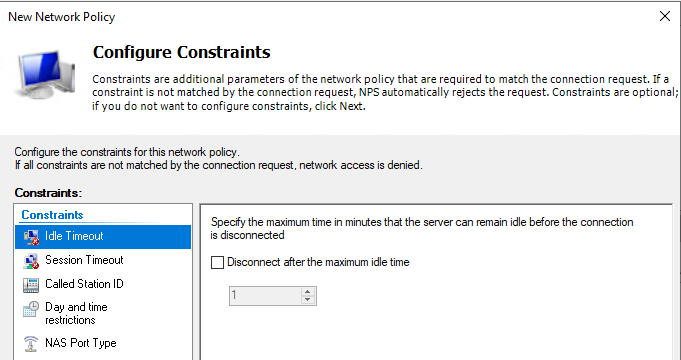Open the Called Station ID constraint
This screenshot has height=360, width=681.
click(x=103, y=284)
